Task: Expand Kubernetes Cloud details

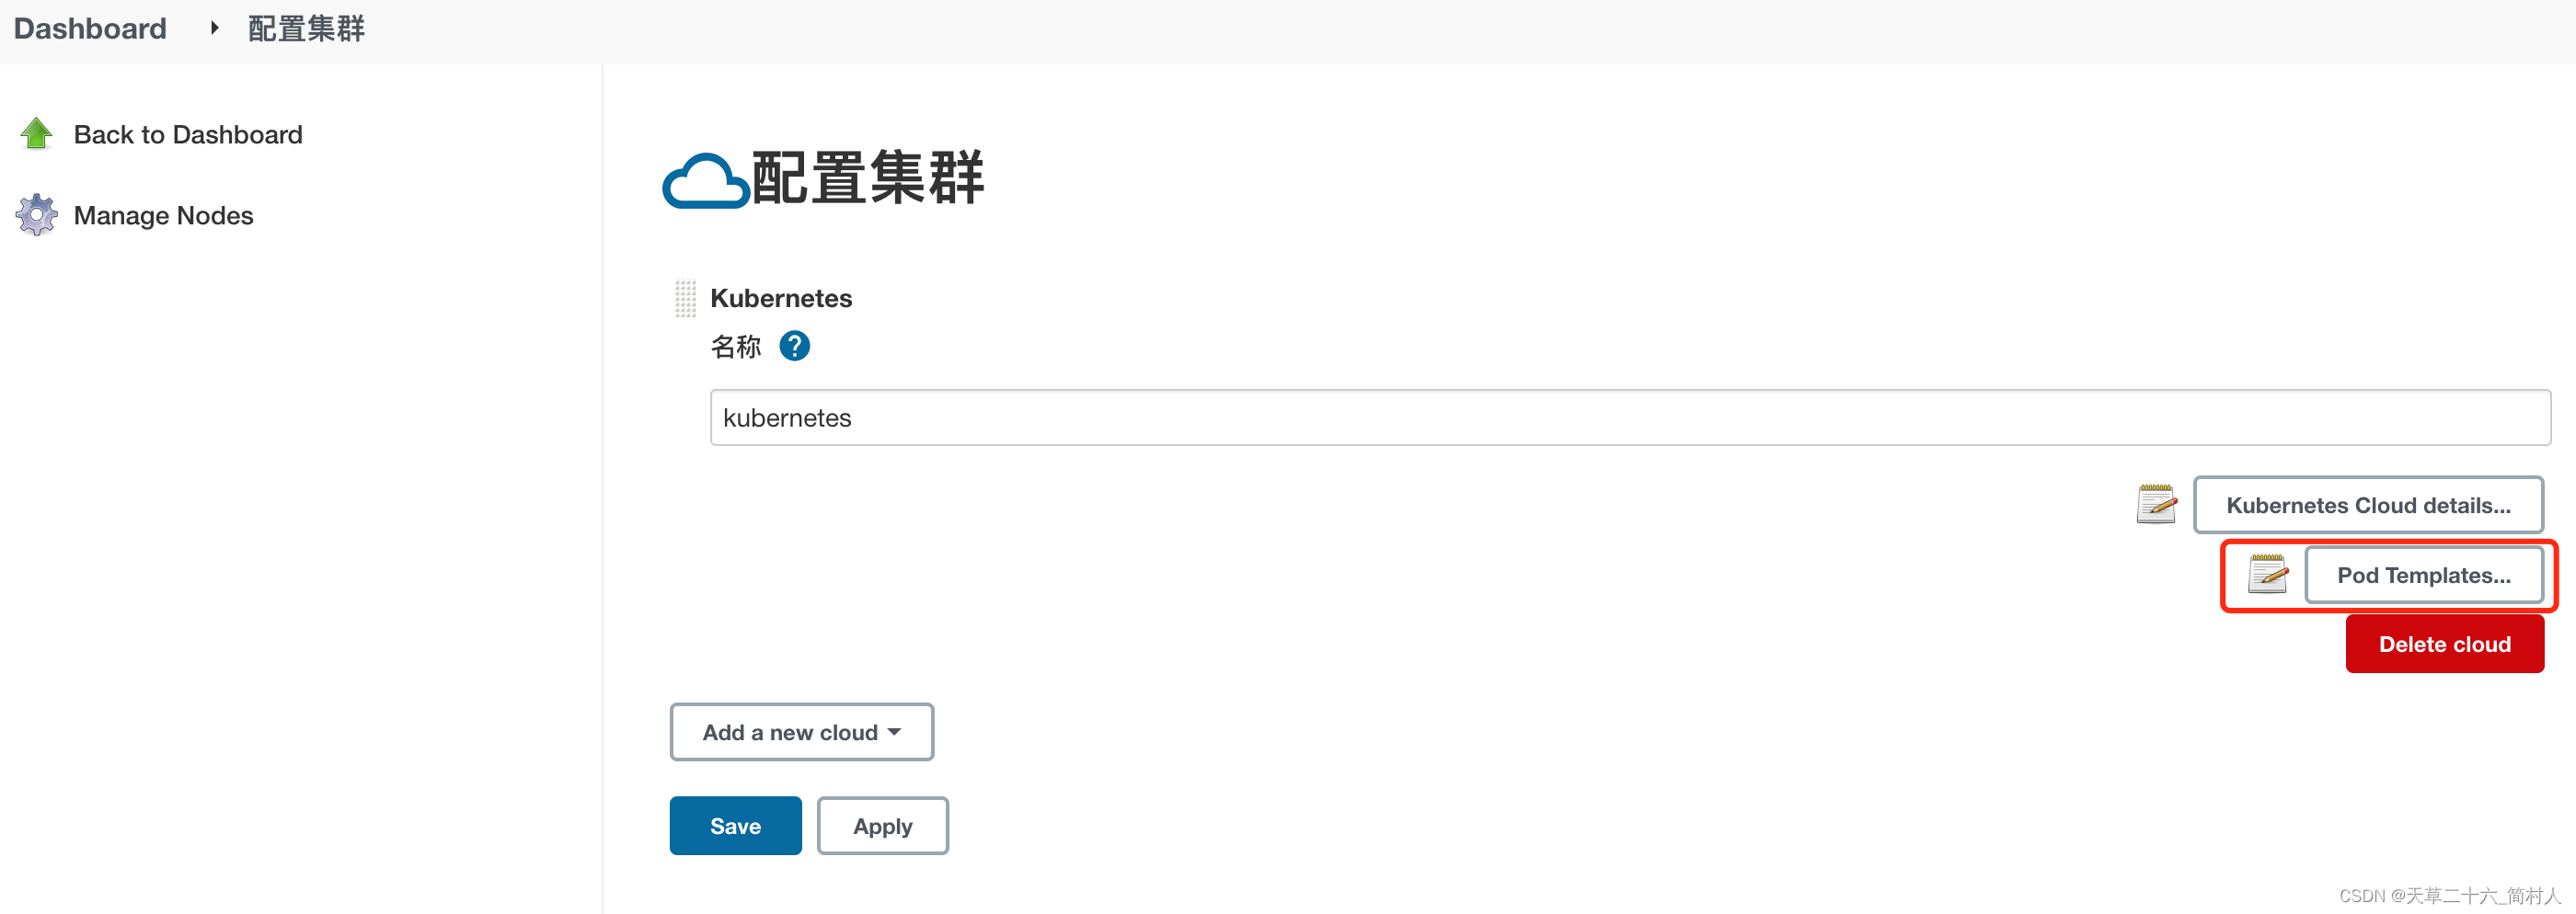Action: click(2368, 505)
